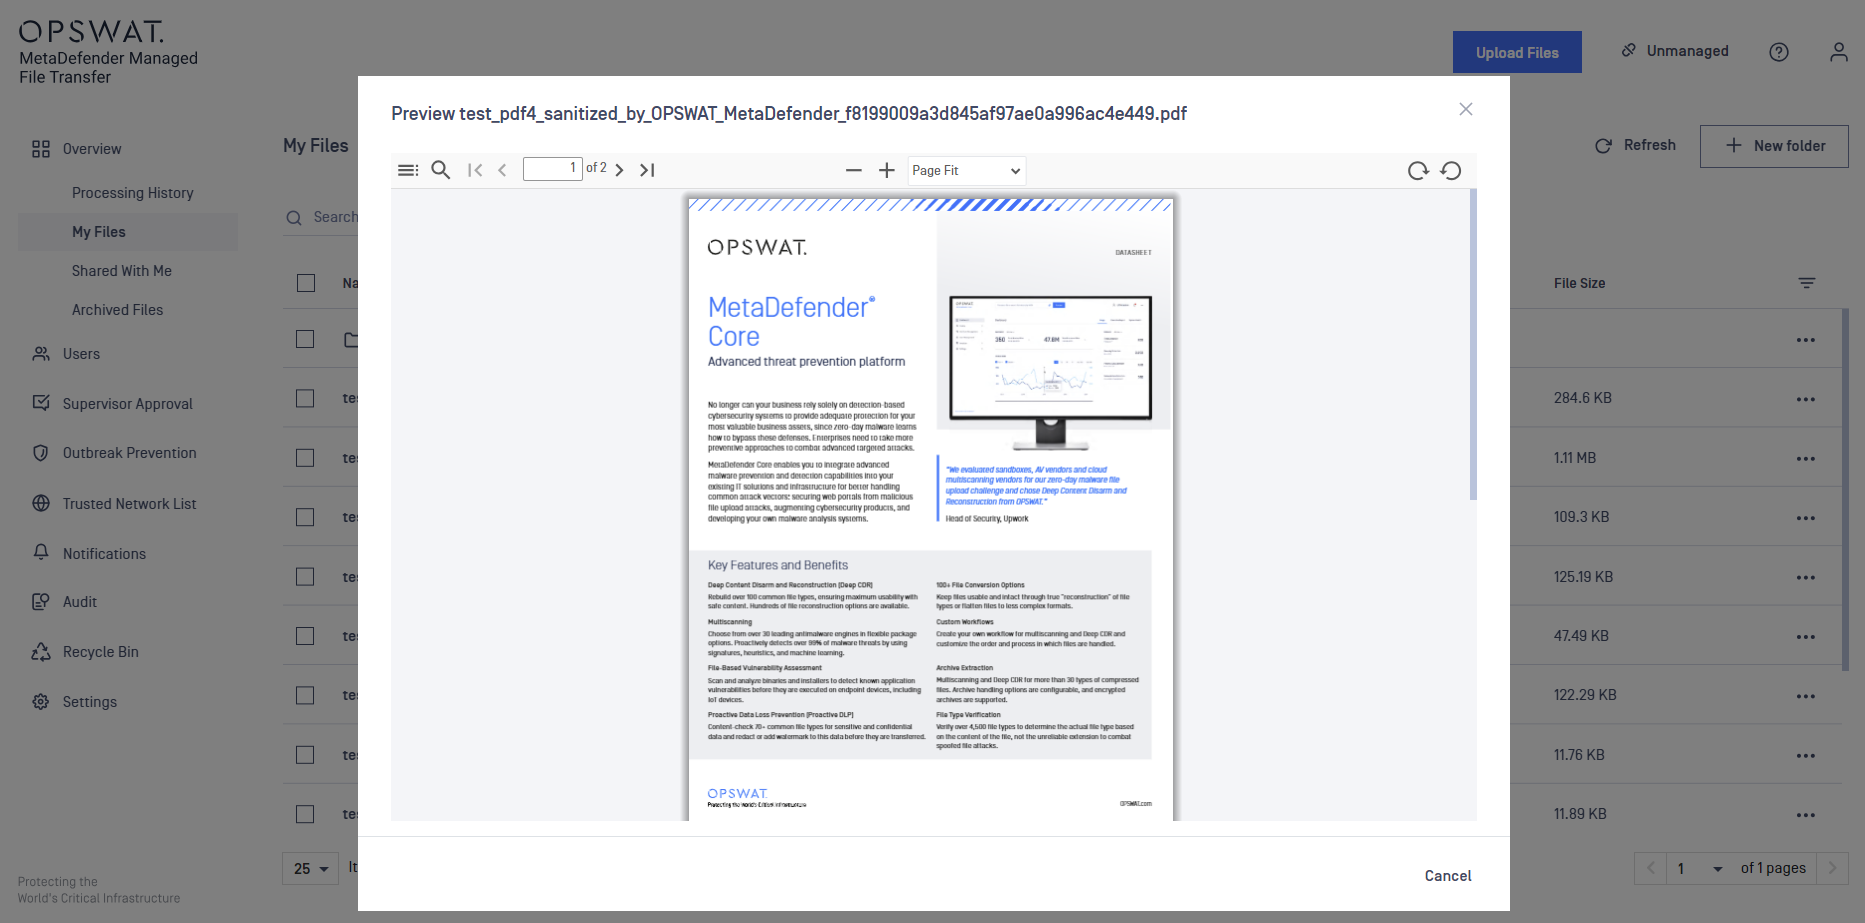The height and width of the screenshot is (923, 1865).
Task: Open the file list filter icon
Action: [1807, 283]
